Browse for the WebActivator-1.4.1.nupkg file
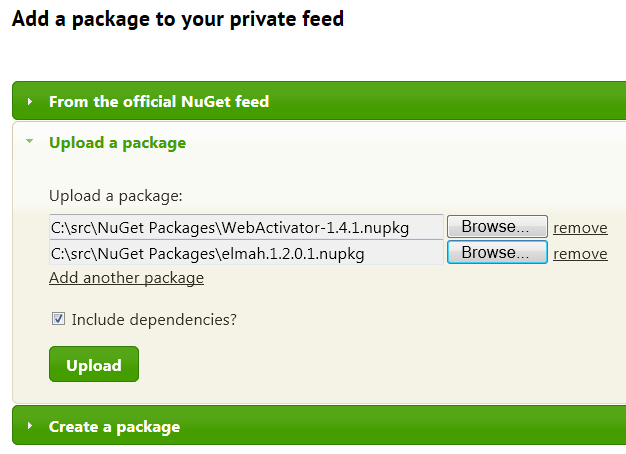Screen dimensions: 626x454 [x=497, y=226]
